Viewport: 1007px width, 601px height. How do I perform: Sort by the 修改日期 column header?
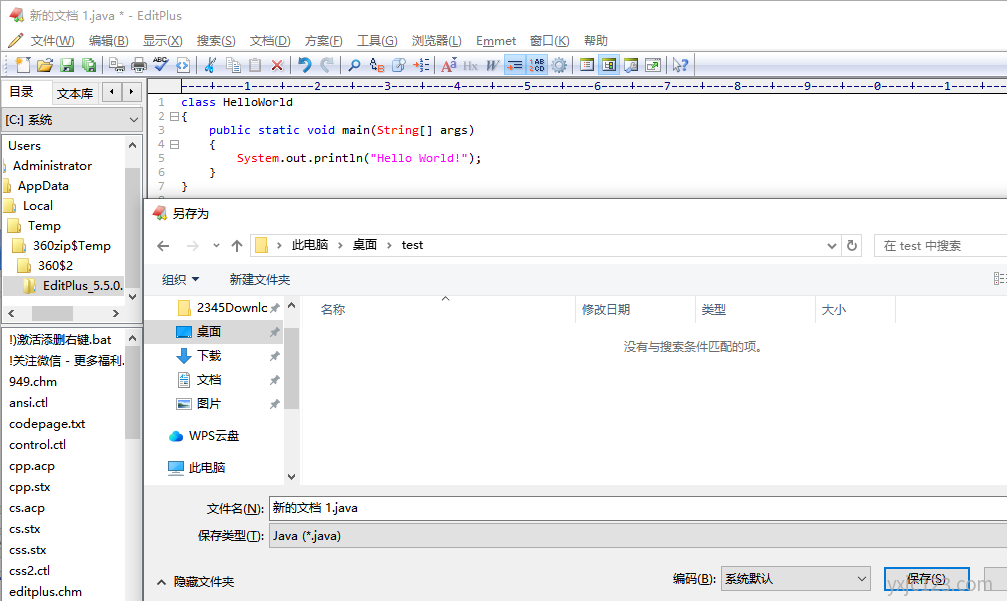606,309
